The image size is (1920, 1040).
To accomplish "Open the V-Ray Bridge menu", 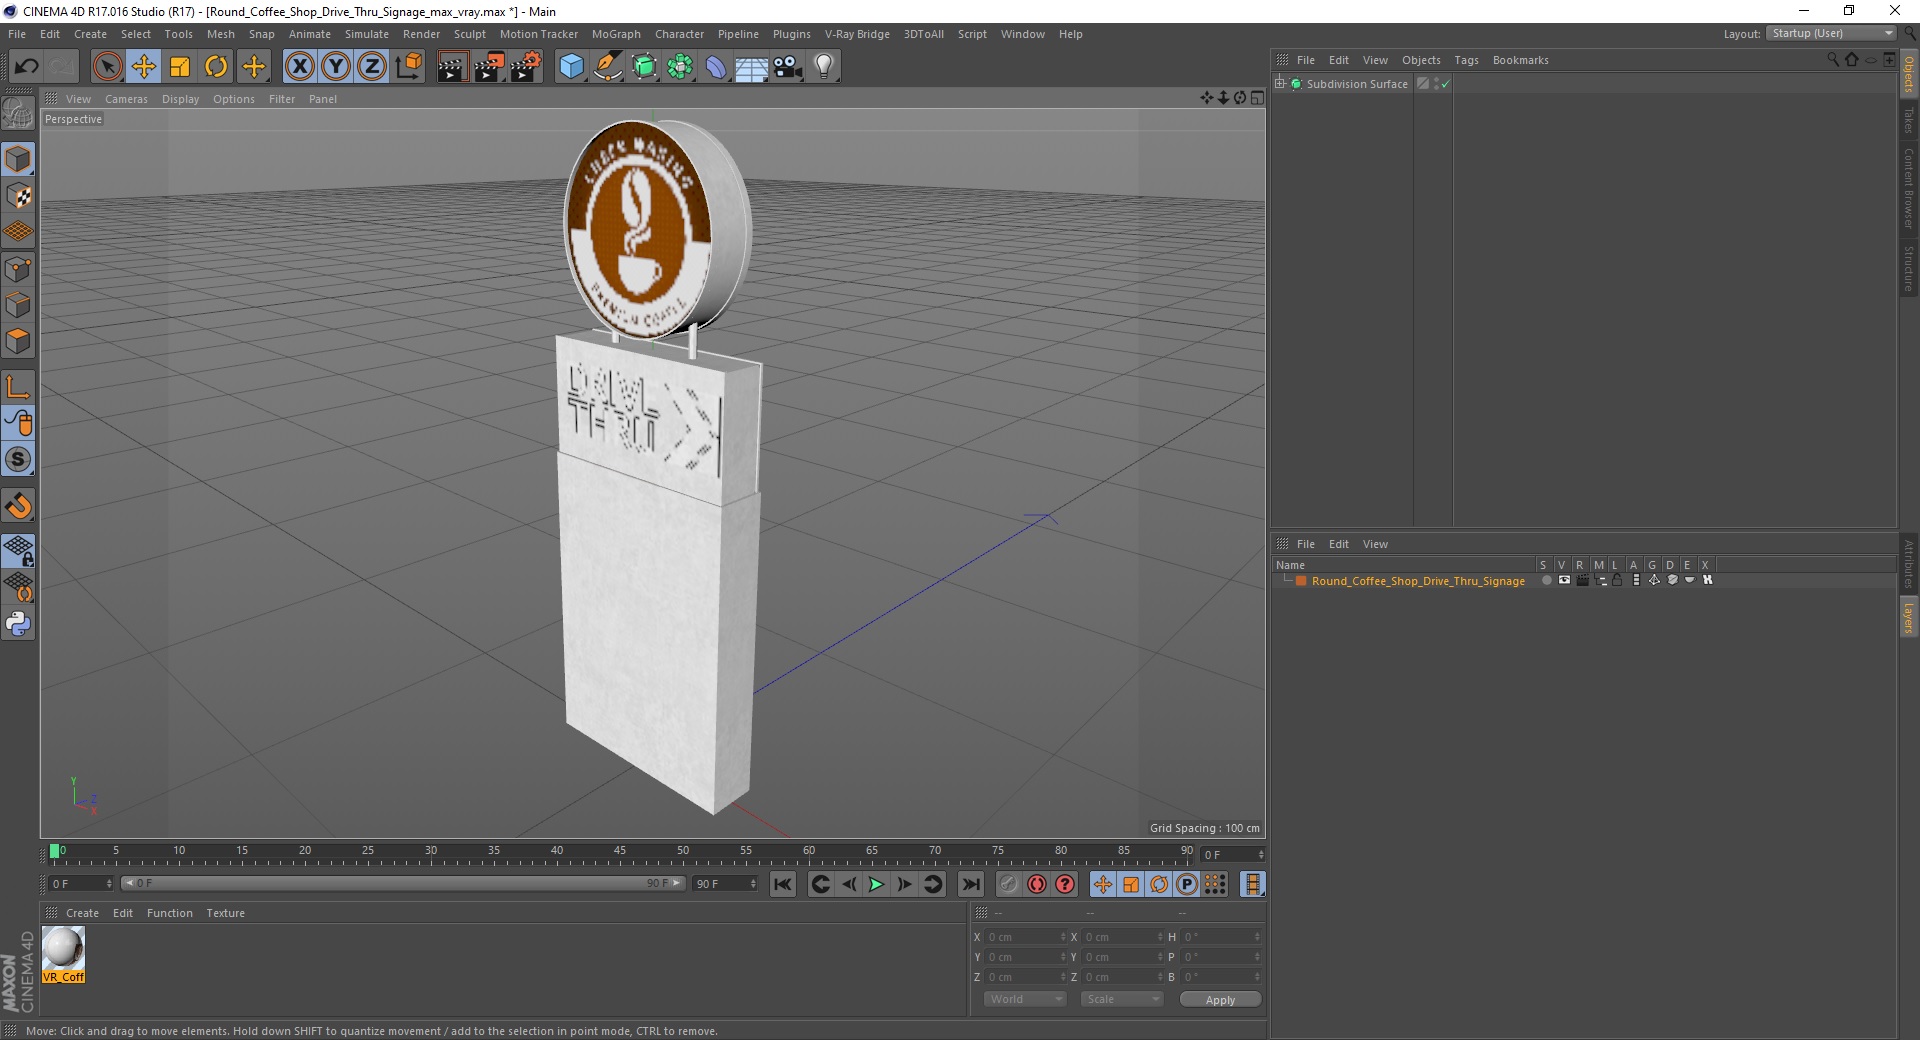I will point(857,34).
